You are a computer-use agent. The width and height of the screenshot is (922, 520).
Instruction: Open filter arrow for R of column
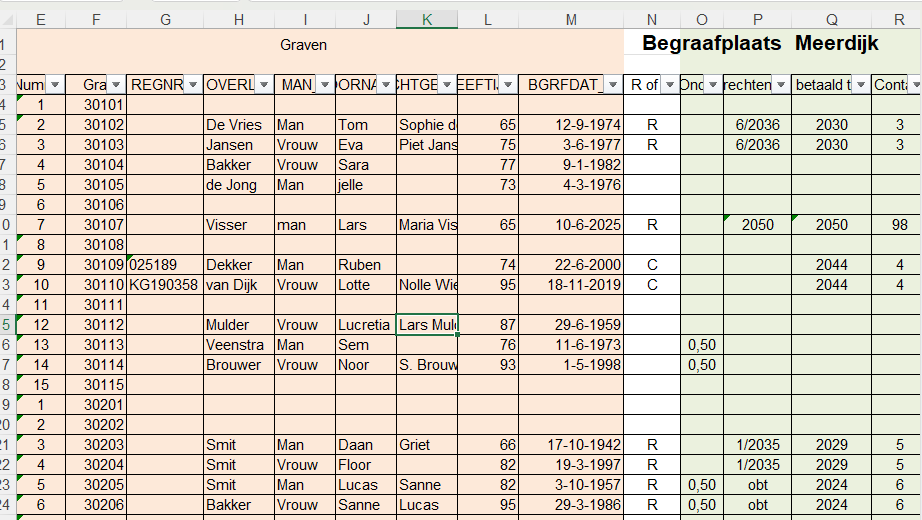pyautogui.click(x=668, y=85)
